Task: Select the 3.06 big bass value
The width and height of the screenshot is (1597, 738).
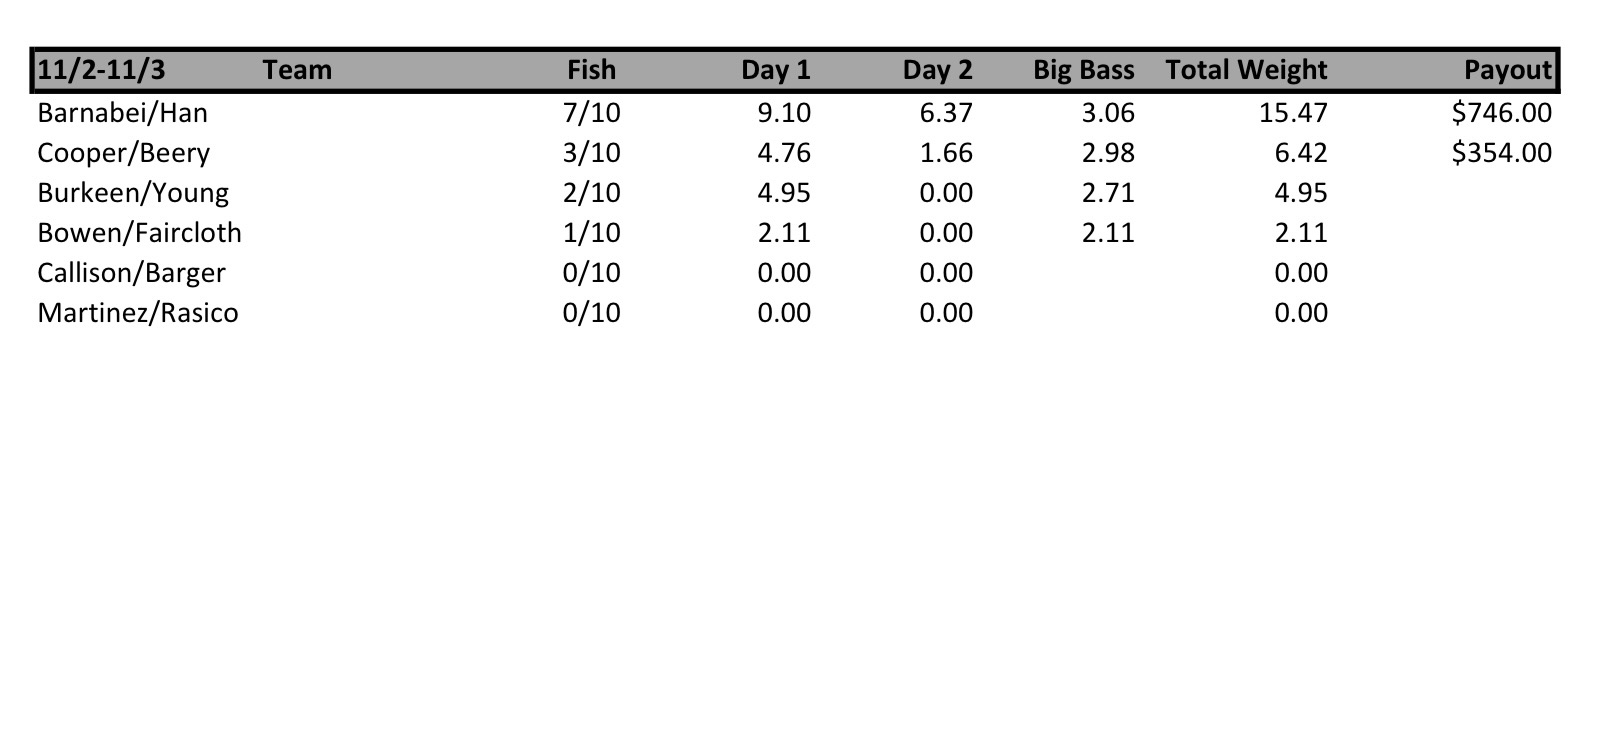Action: click(x=1108, y=113)
